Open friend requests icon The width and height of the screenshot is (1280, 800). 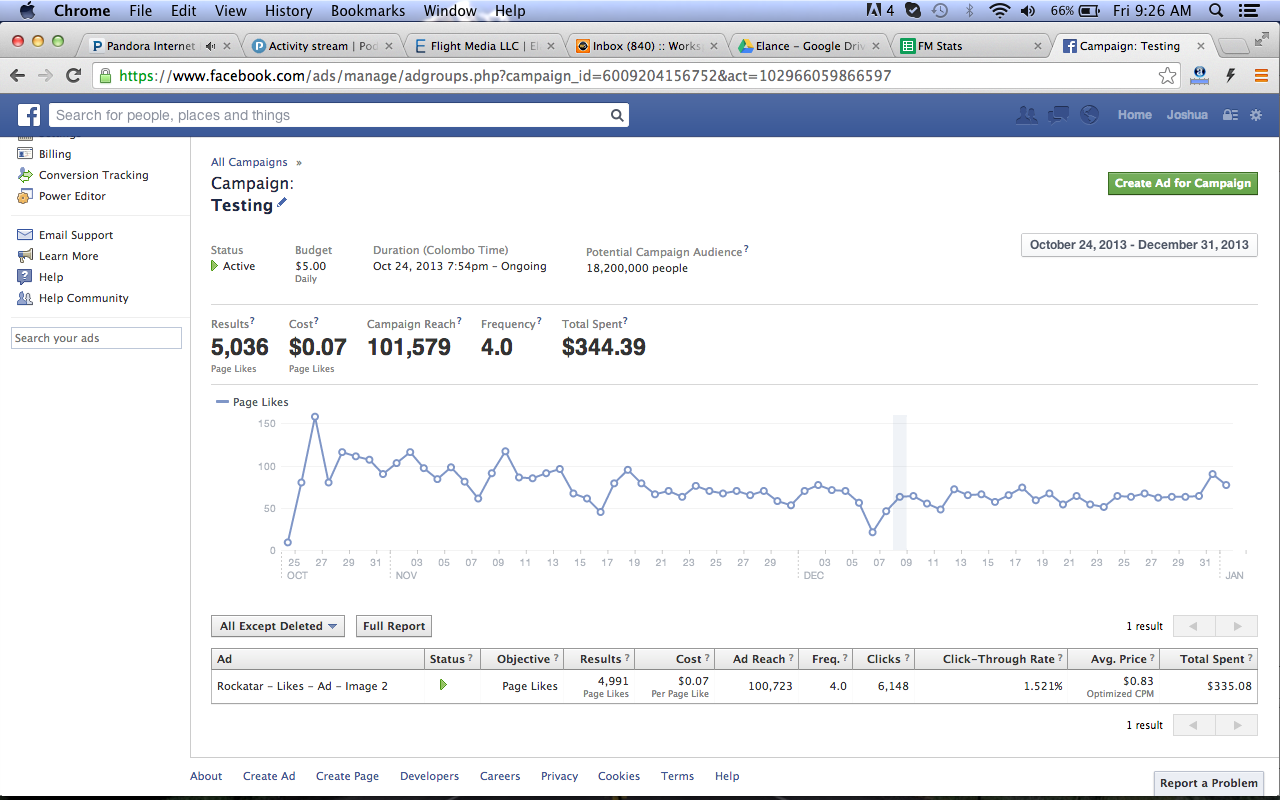pyautogui.click(x=1026, y=115)
